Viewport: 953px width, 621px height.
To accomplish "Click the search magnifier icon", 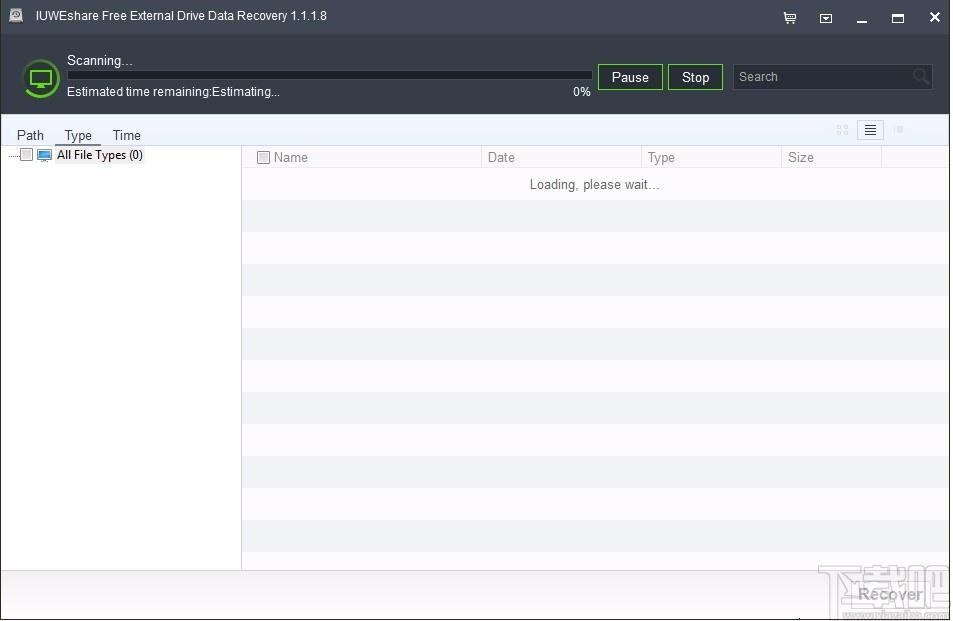I will pos(921,77).
